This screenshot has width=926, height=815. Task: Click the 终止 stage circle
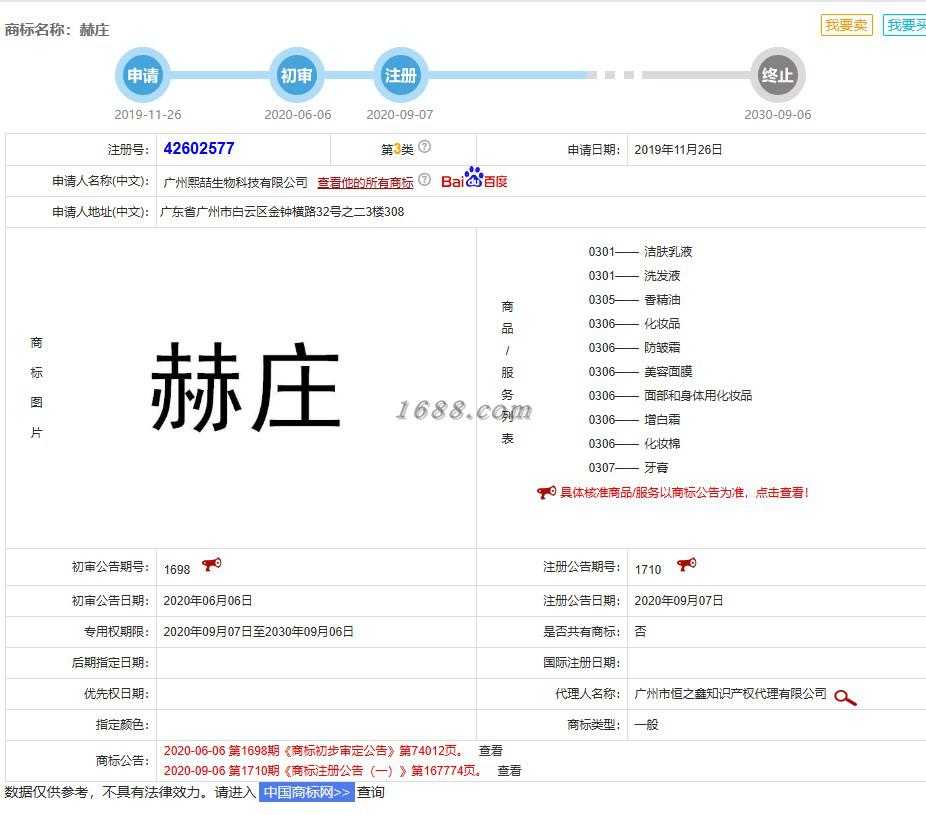(x=778, y=75)
